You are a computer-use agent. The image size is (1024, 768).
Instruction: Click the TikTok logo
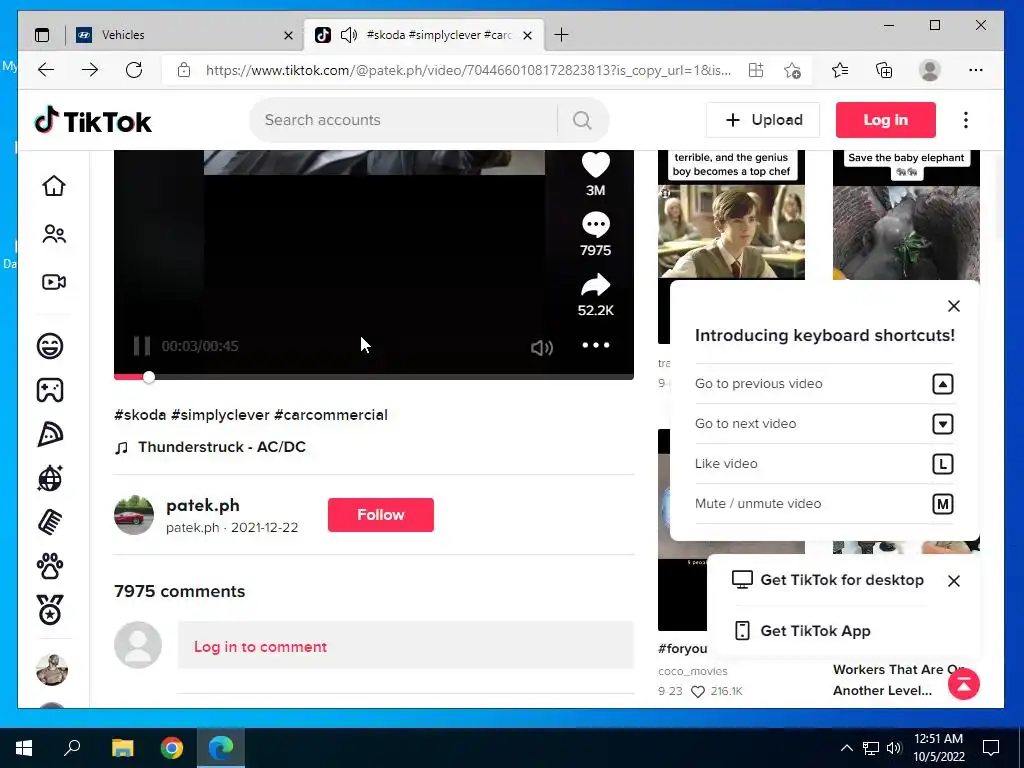tap(93, 121)
